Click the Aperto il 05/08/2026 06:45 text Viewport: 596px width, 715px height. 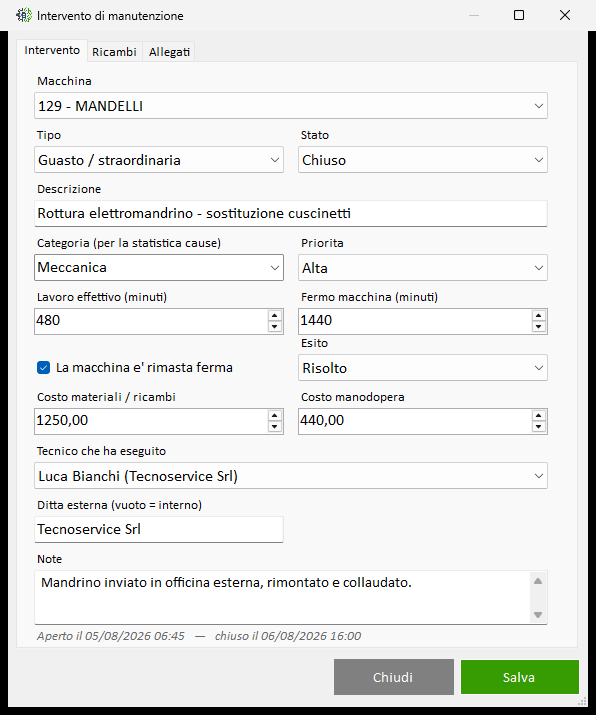111,636
